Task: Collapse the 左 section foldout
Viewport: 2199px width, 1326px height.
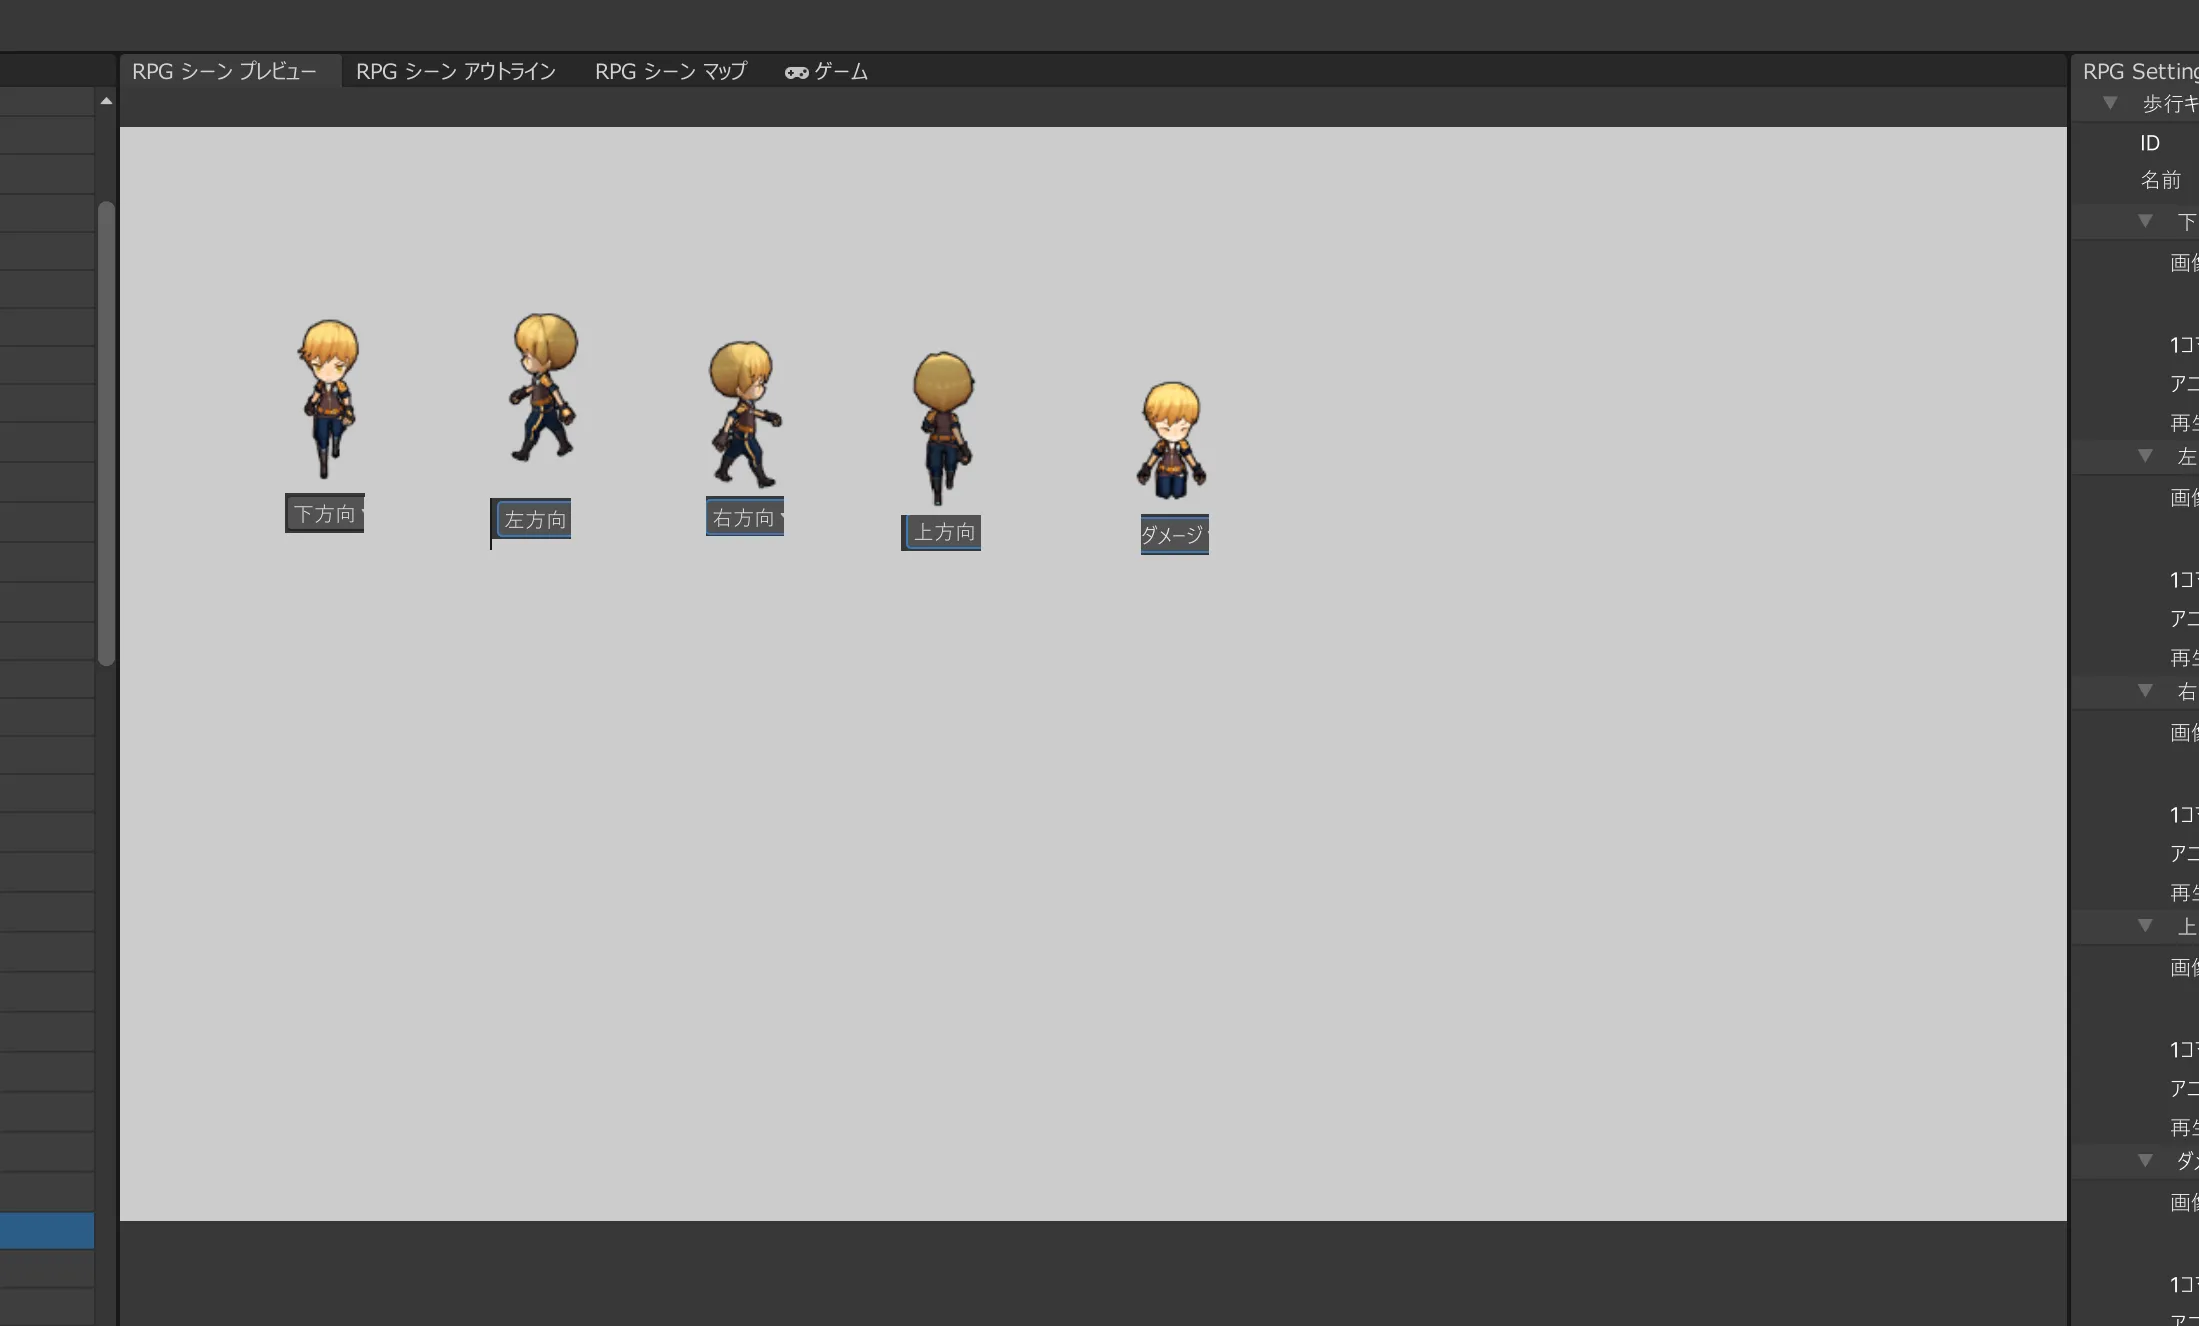Action: click(x=2145, y=456)
